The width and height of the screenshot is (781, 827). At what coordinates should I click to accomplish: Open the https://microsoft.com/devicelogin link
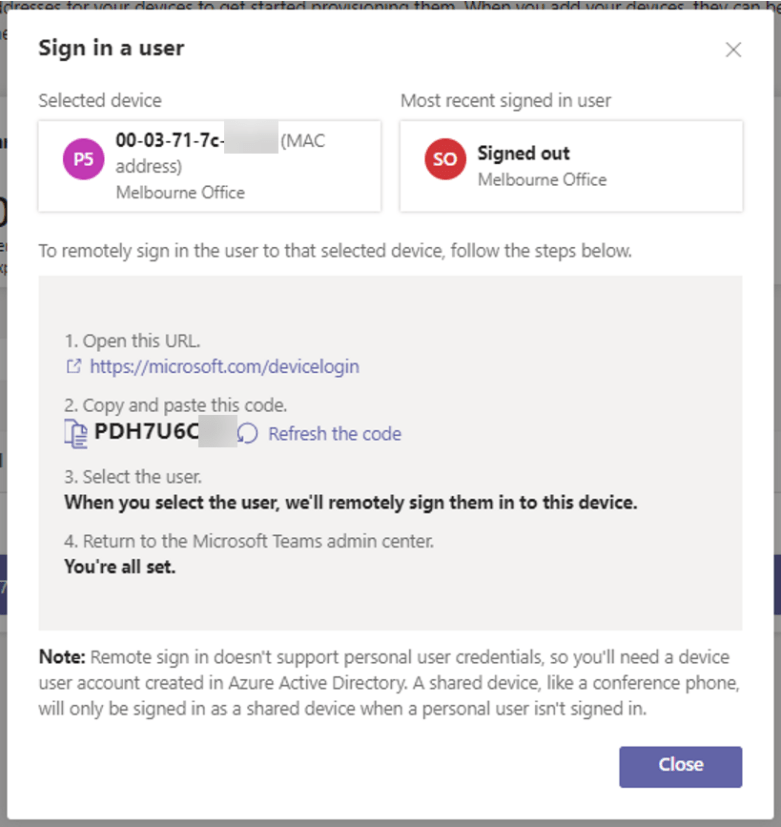[x=224, y=366]
